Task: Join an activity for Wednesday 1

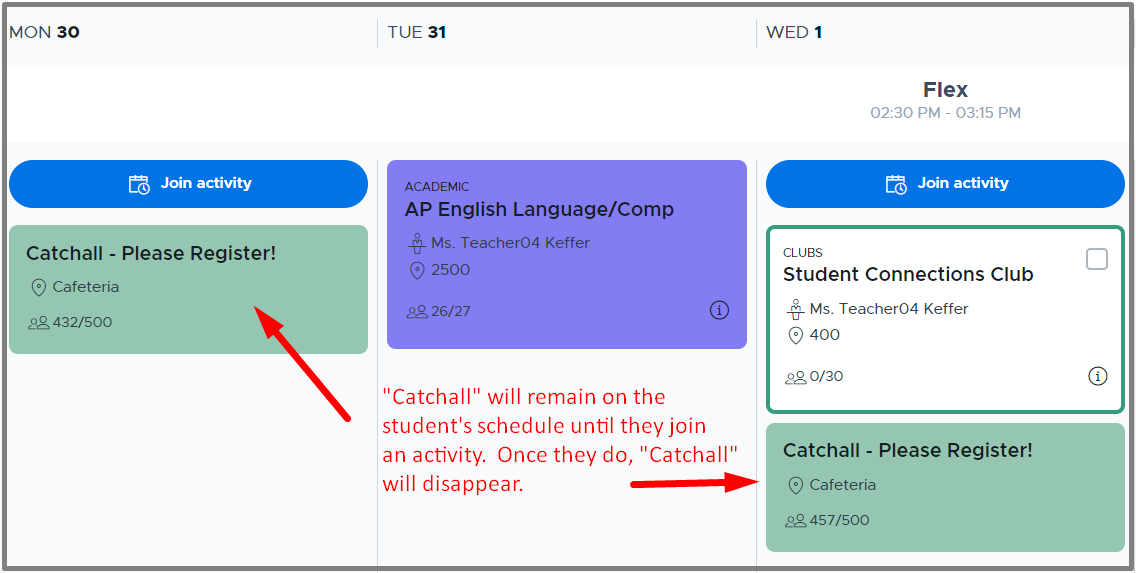Action: coord(945,184)
